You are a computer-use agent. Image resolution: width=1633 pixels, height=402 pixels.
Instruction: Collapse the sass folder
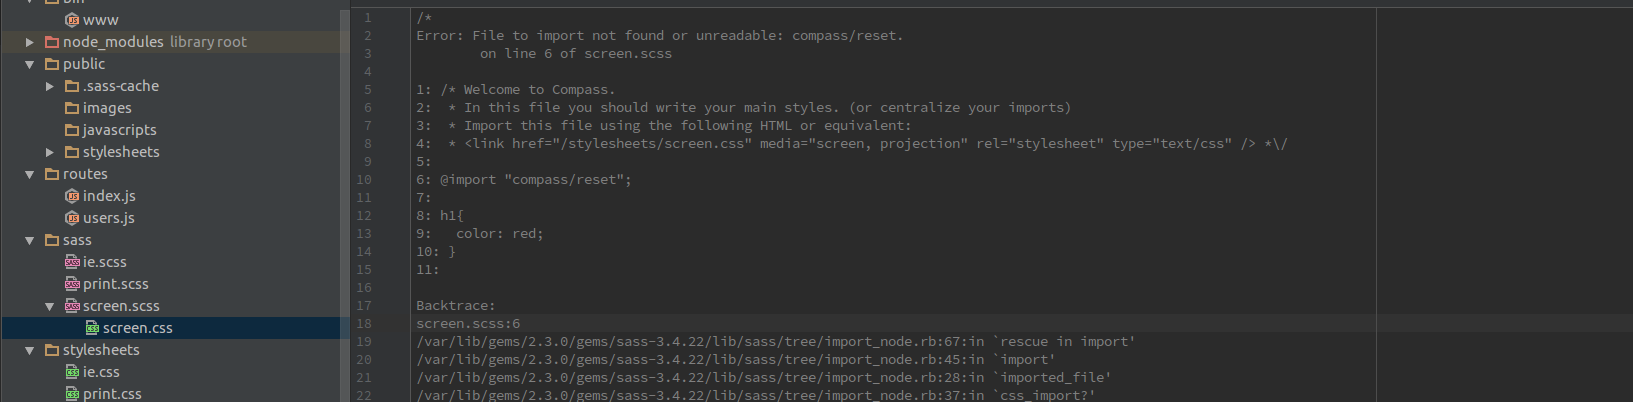coord(30,240)
